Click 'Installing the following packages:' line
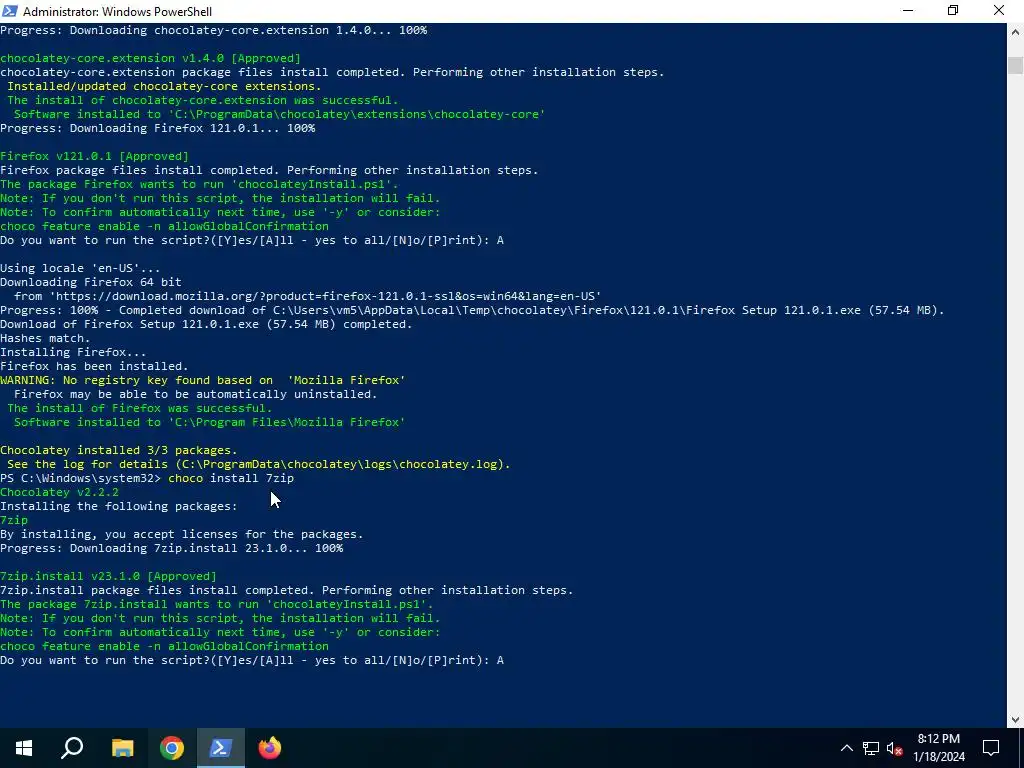 119,506
